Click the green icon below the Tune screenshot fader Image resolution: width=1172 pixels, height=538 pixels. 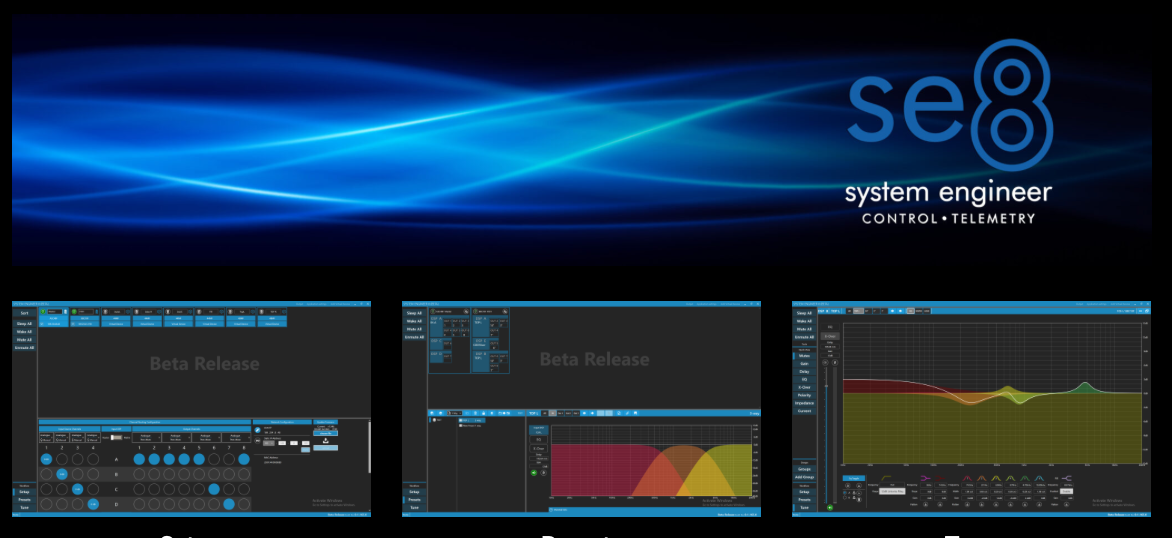830,507
